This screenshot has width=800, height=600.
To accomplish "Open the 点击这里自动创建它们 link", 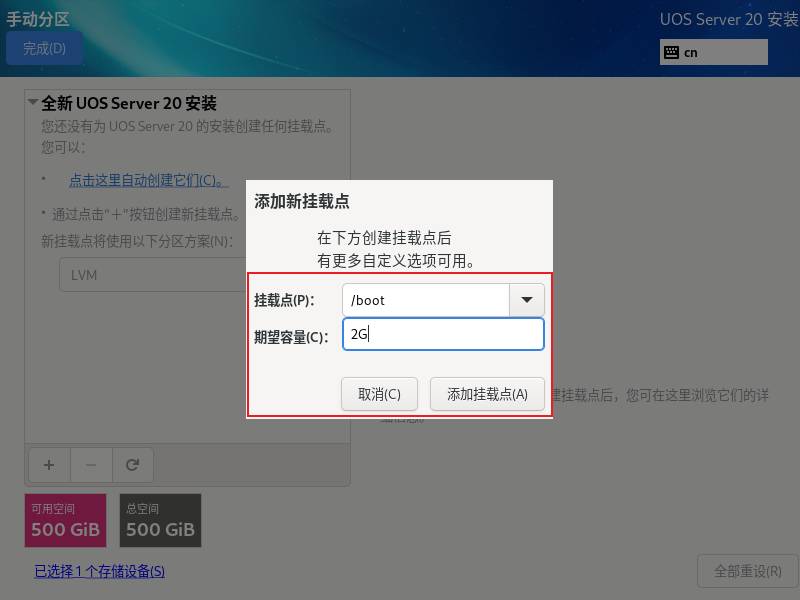I will [x=148, y=180].
